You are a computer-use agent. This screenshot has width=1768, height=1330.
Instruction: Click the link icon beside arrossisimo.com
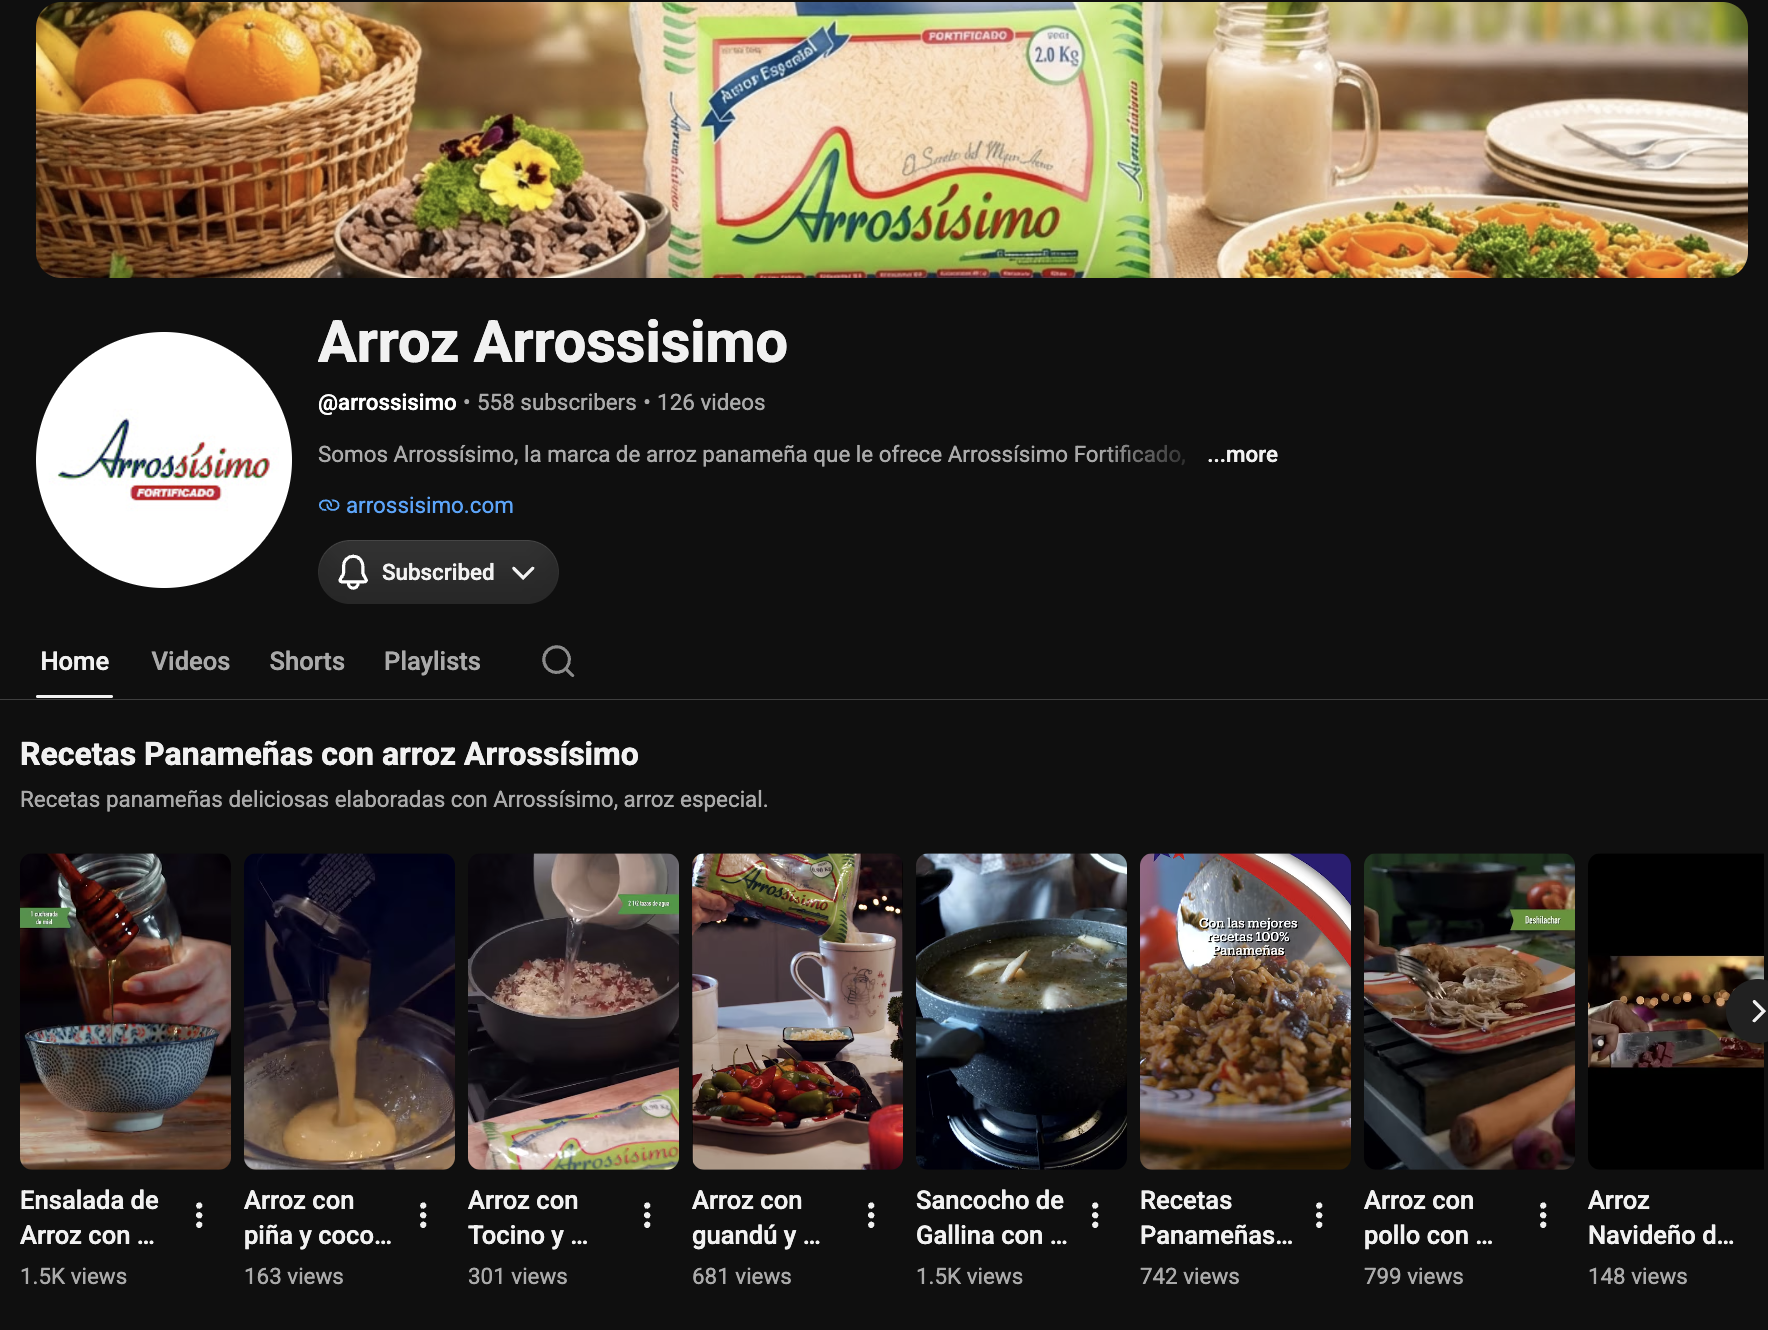click(329, 506)
